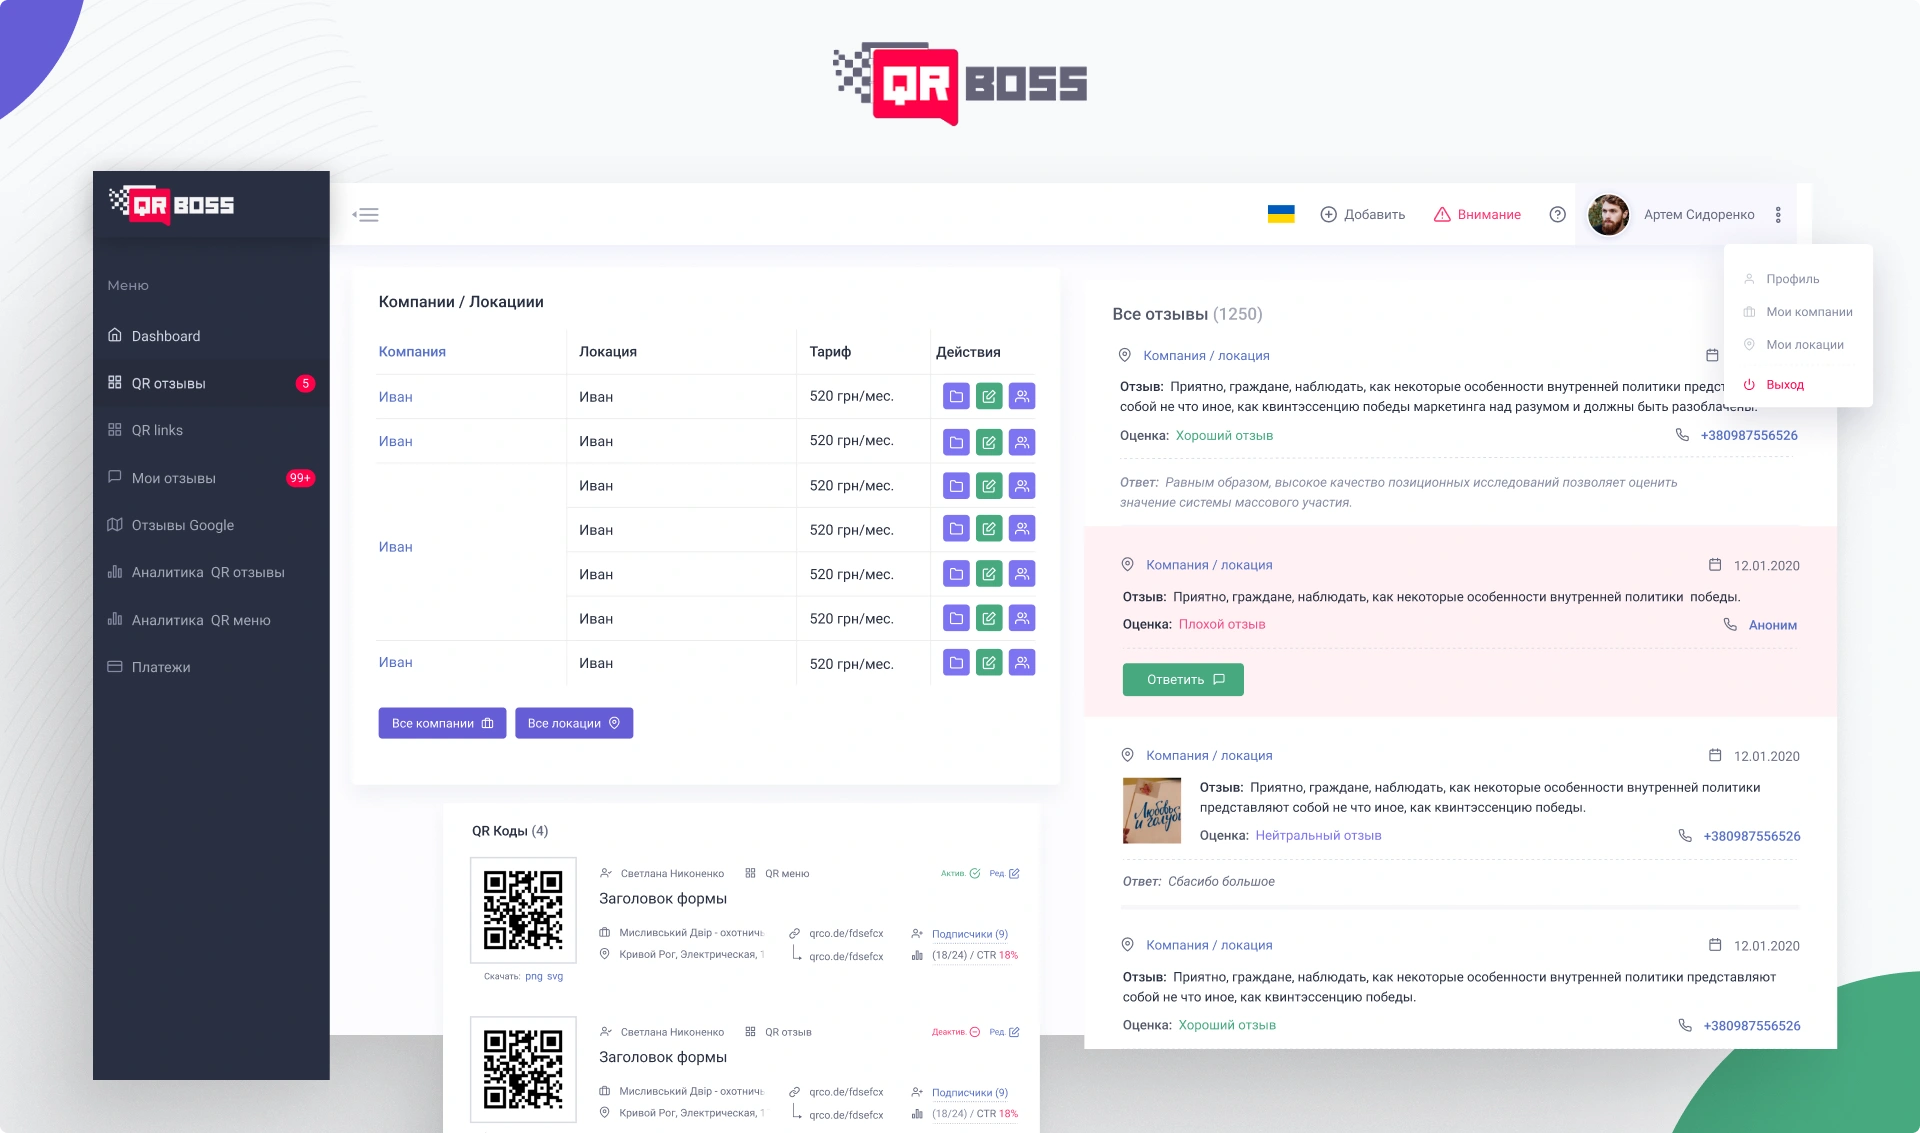Open the three-dot user menu

[x=1778, y=215]
